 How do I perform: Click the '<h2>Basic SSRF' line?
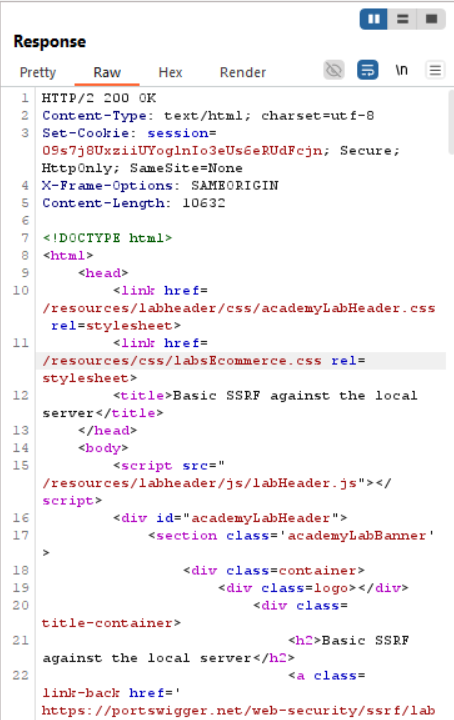[349, 641]
